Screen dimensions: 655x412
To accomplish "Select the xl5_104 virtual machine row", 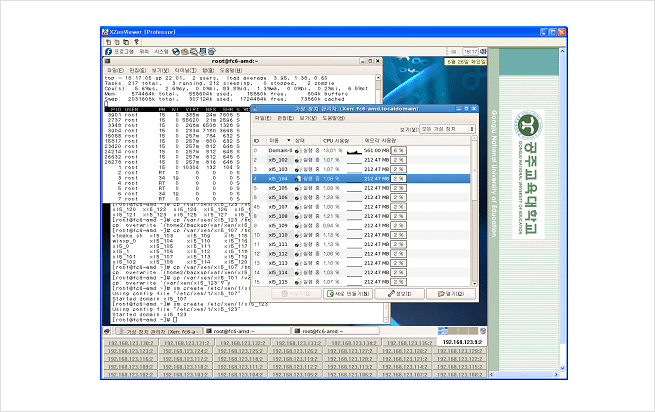I will coord(361,178).
